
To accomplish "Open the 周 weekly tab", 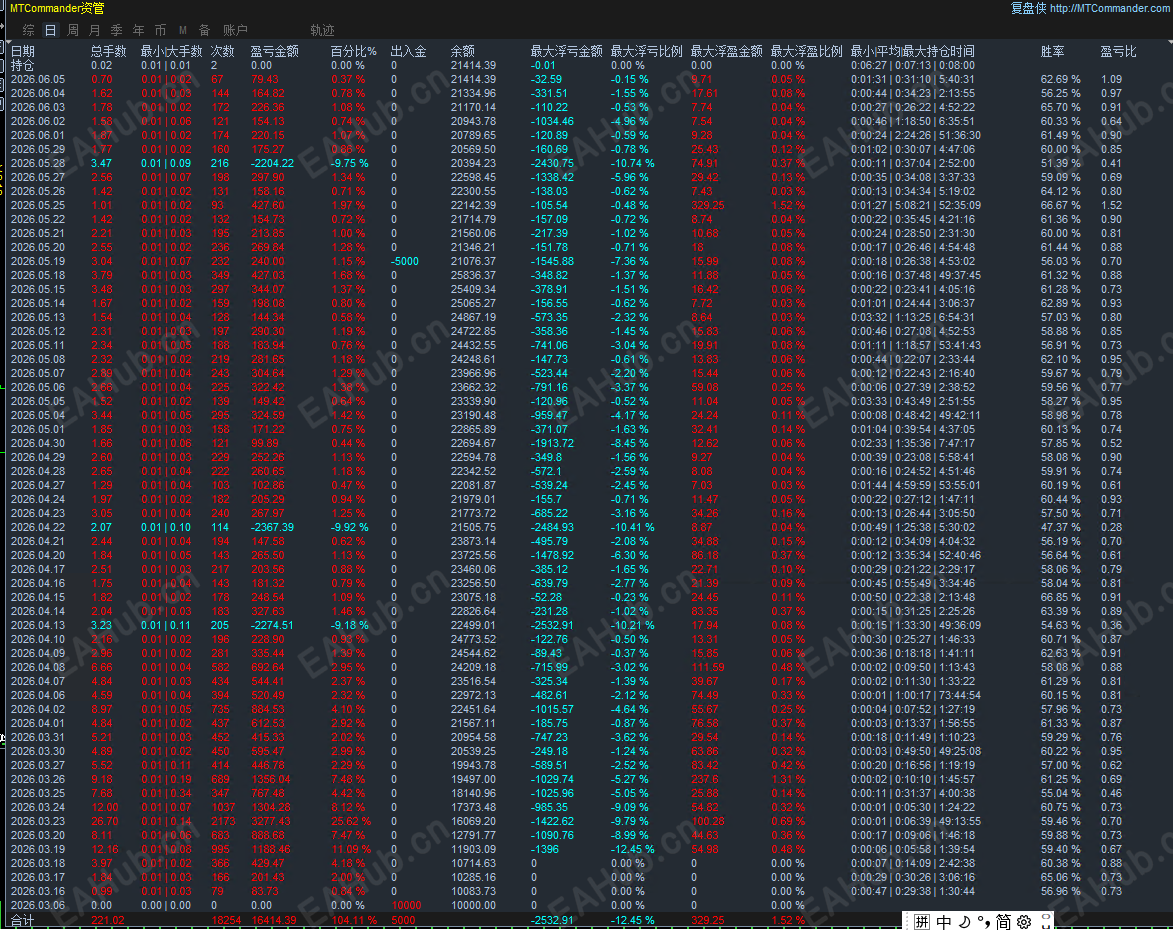I will pos(73,30).
